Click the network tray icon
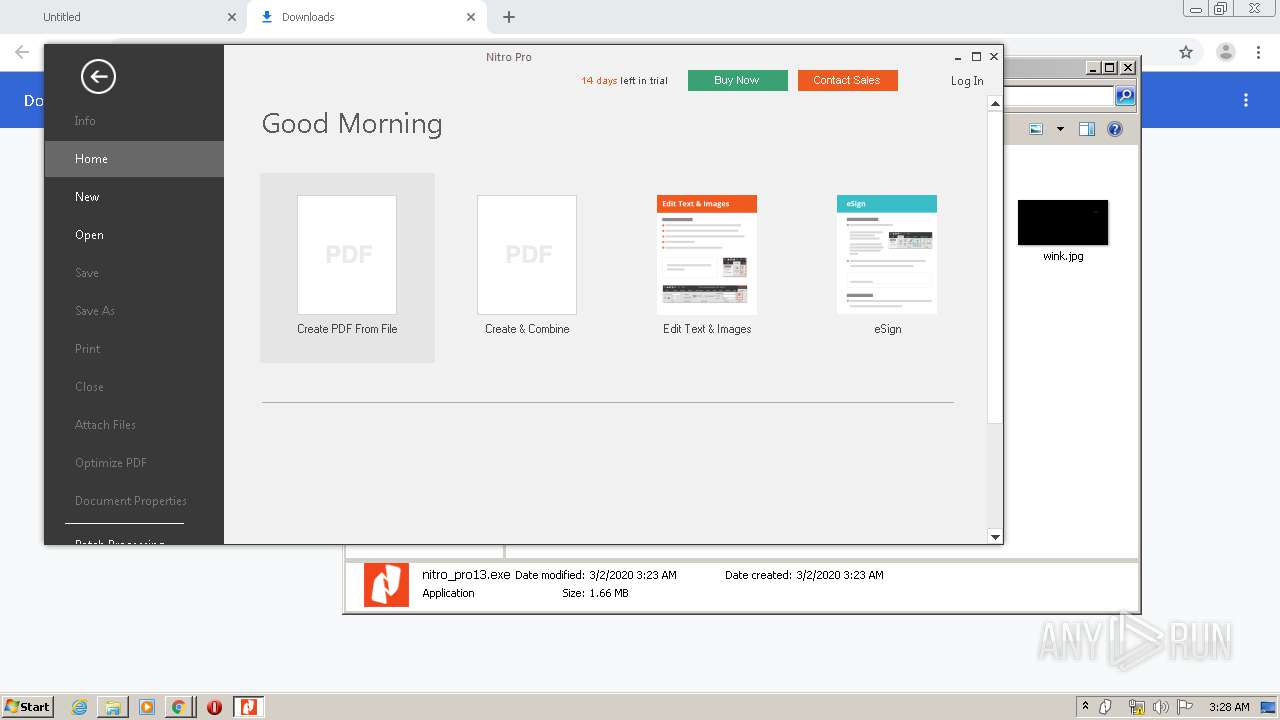This screenshot has width=1280, height=720. (1136, 707)
